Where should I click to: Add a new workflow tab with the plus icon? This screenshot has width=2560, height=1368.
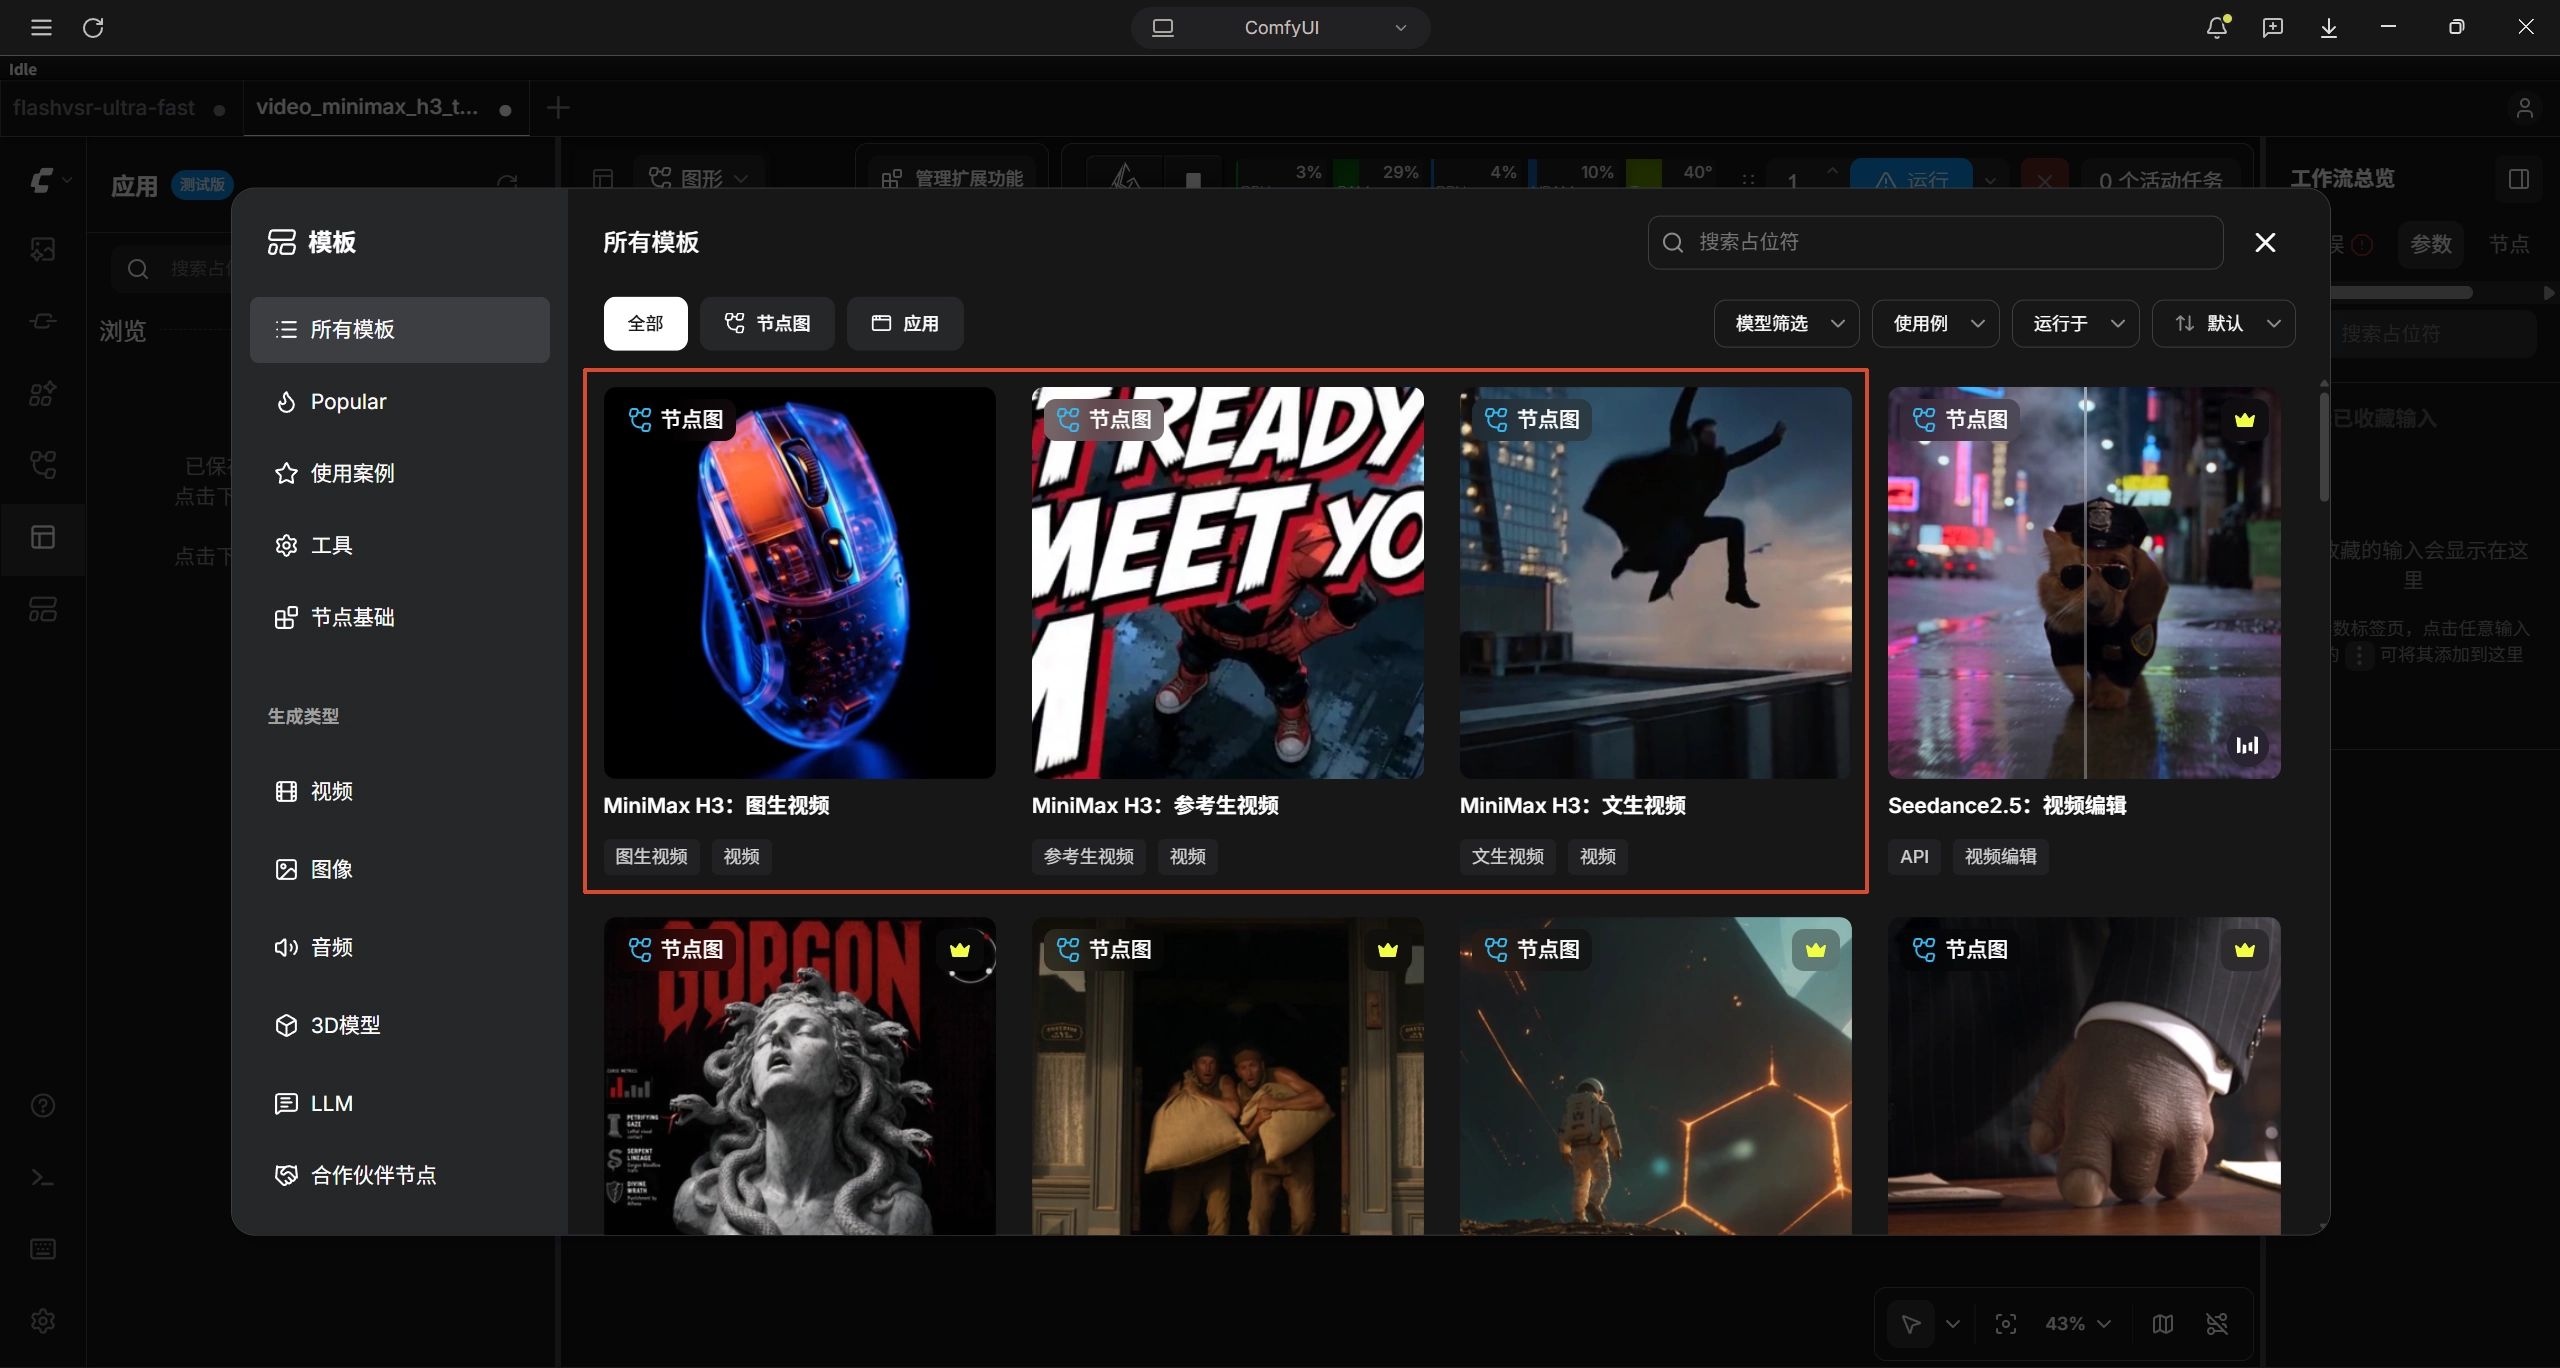pos(558,107)
